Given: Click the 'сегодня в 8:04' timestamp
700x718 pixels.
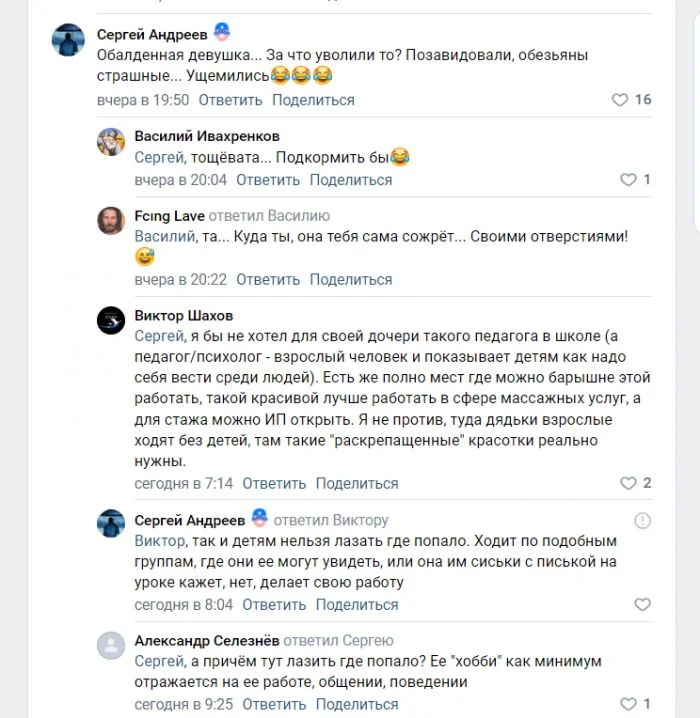Looking at the screenshot, I should [x=184, y=604].
